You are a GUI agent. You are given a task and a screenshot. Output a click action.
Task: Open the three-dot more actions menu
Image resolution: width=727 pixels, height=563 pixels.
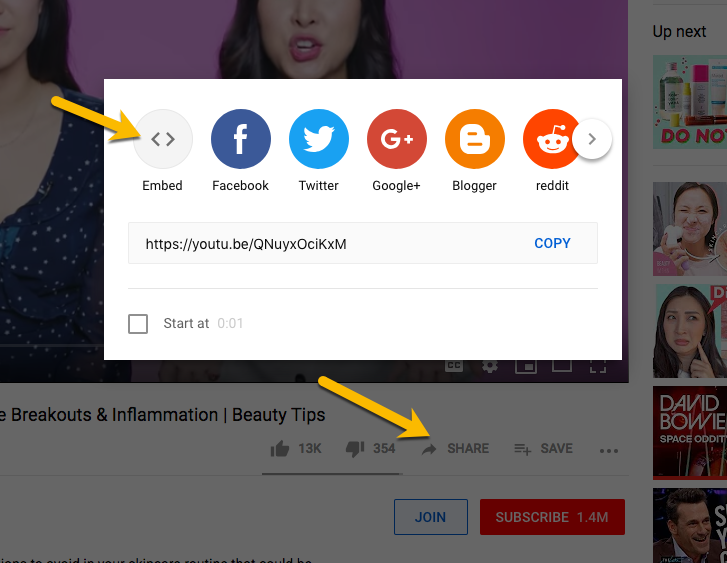pyautogui.click(x=609, y=450)
